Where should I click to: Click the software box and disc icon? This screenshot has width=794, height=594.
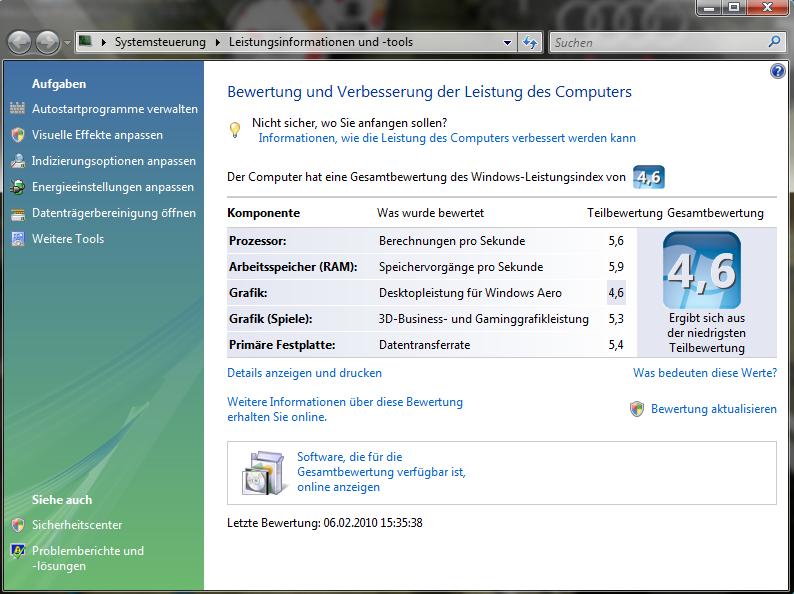(262, 473)
